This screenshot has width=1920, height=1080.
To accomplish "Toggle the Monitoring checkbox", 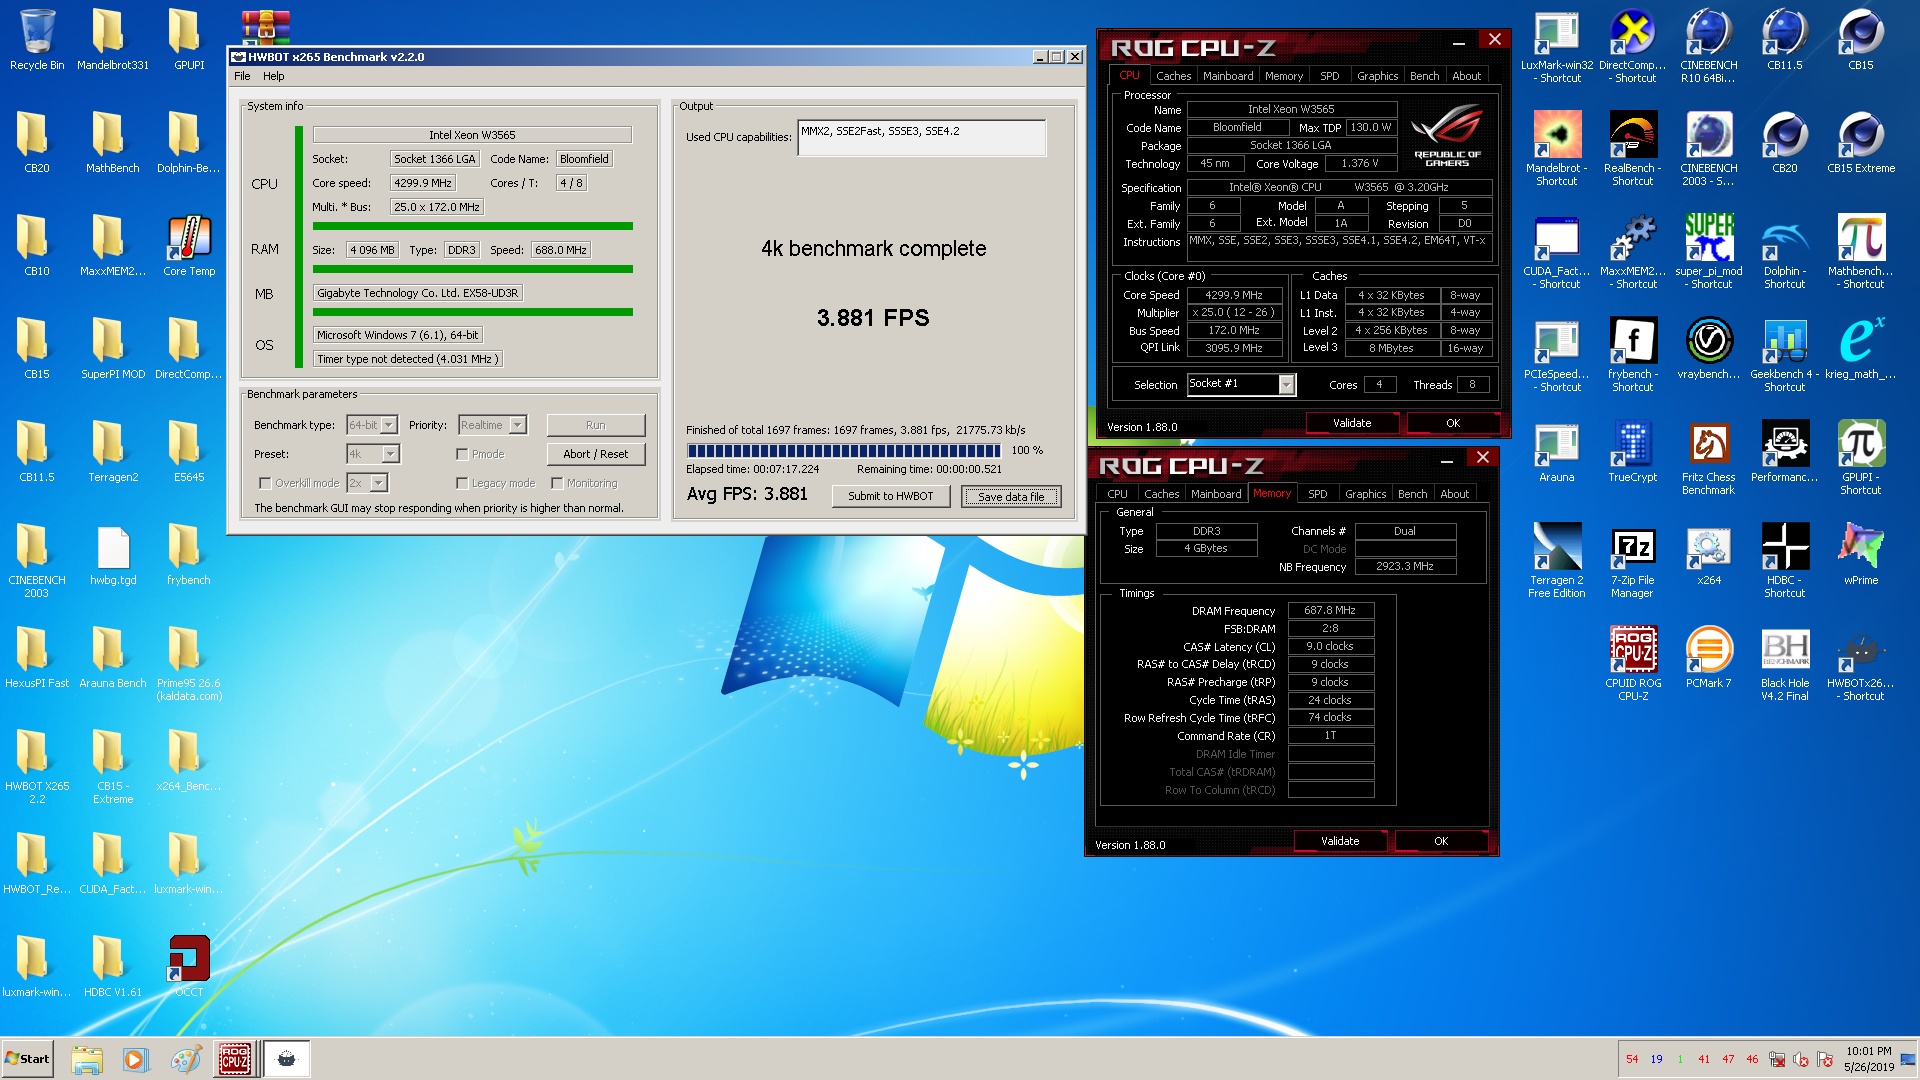I will [x=557, y=483].
